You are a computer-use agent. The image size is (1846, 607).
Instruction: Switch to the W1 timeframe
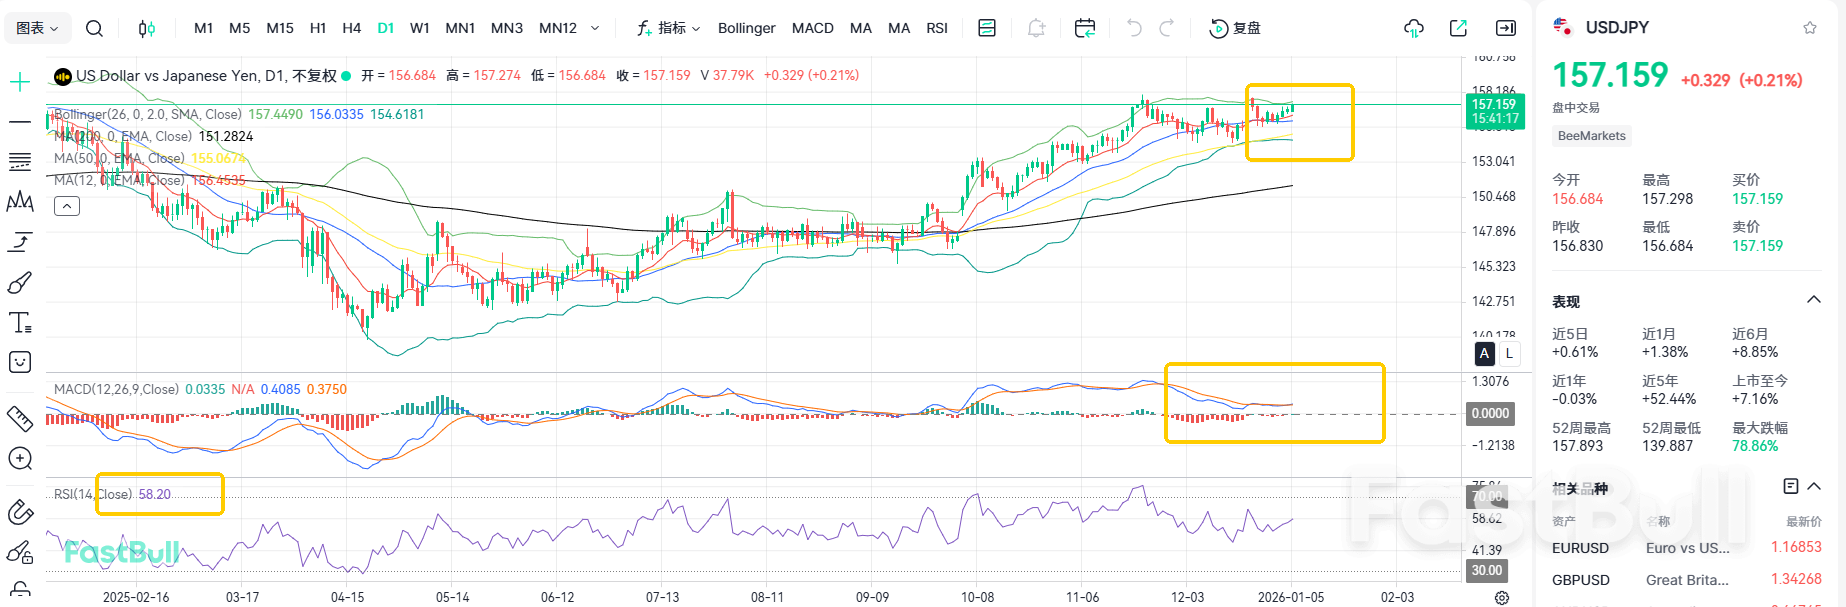click(x=420, y=28)
